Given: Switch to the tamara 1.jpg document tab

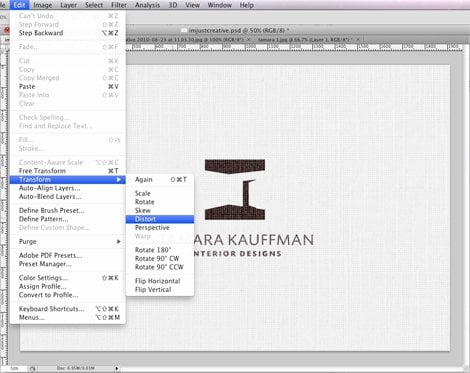Looking at the screenshot, I should click(x=305, y=39).
